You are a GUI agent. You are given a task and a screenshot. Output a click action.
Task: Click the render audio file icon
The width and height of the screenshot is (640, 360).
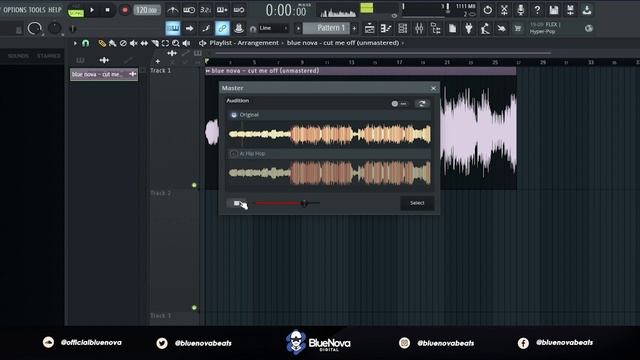click(570, 10)
